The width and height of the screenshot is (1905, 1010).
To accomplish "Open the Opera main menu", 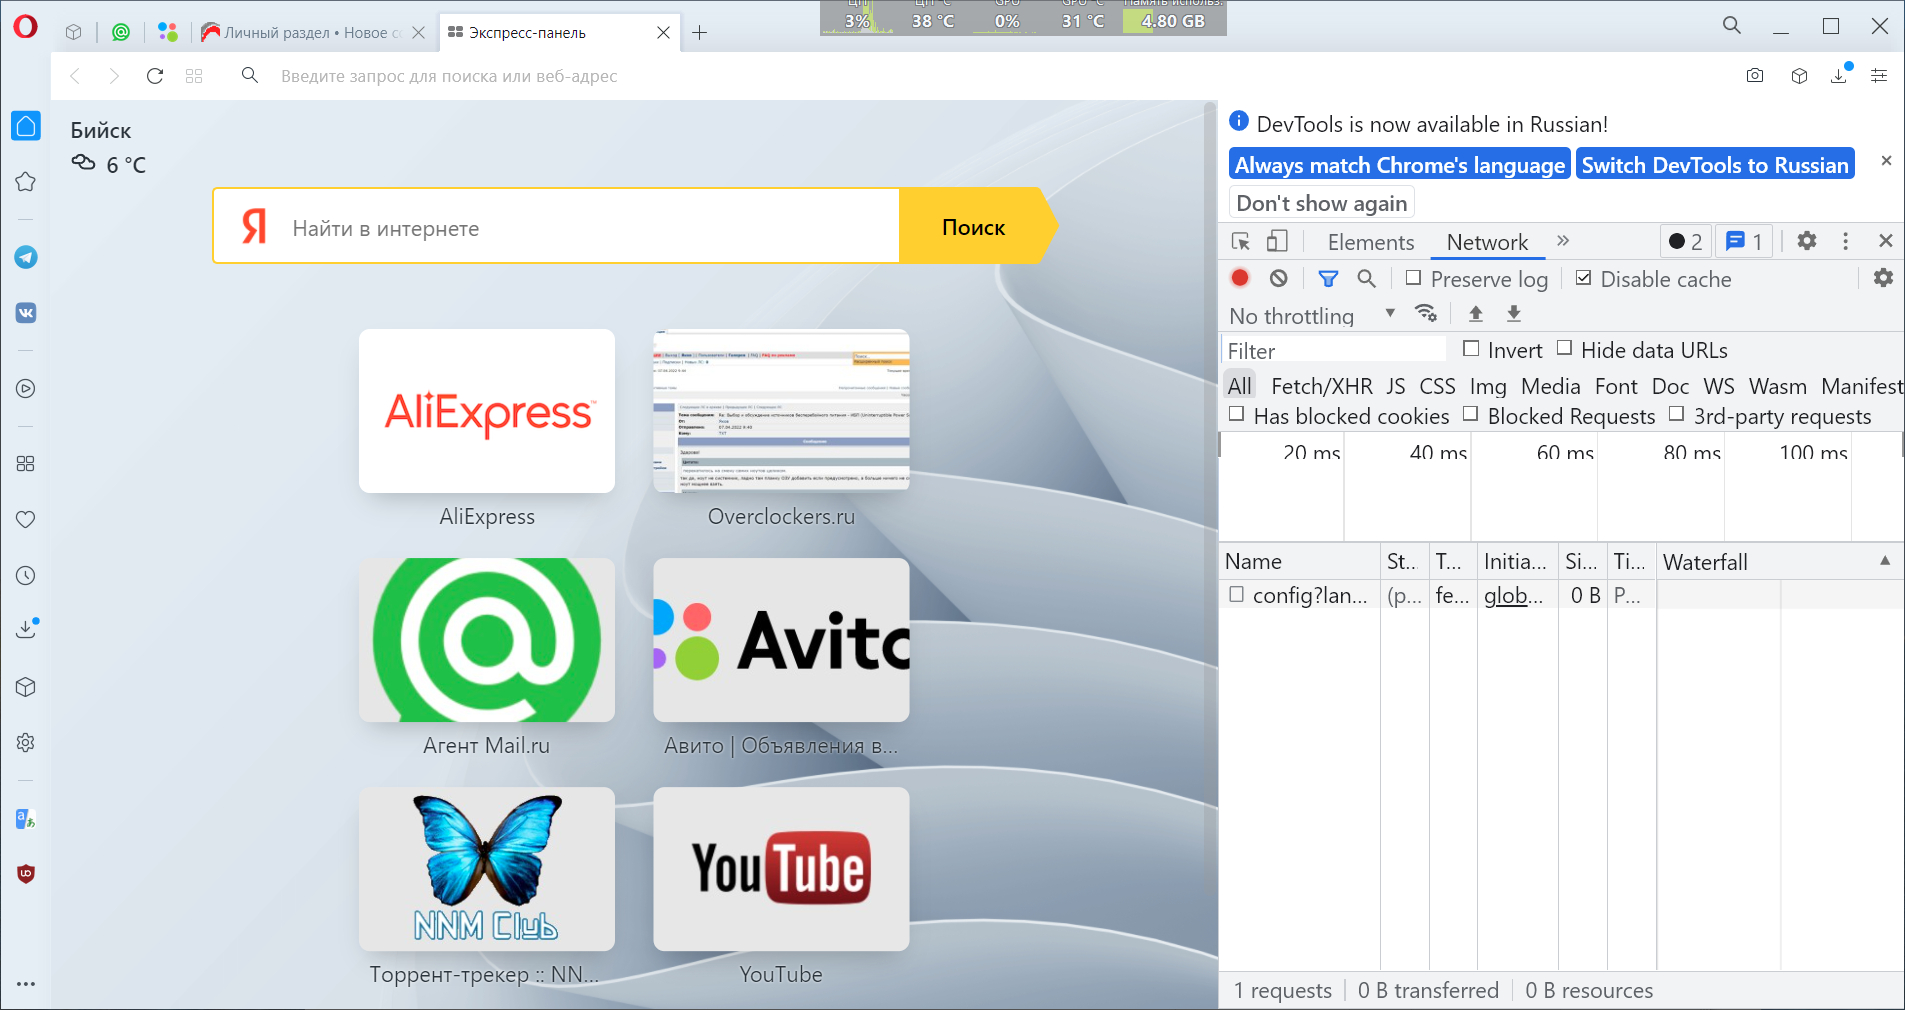I will coord(26,27).
